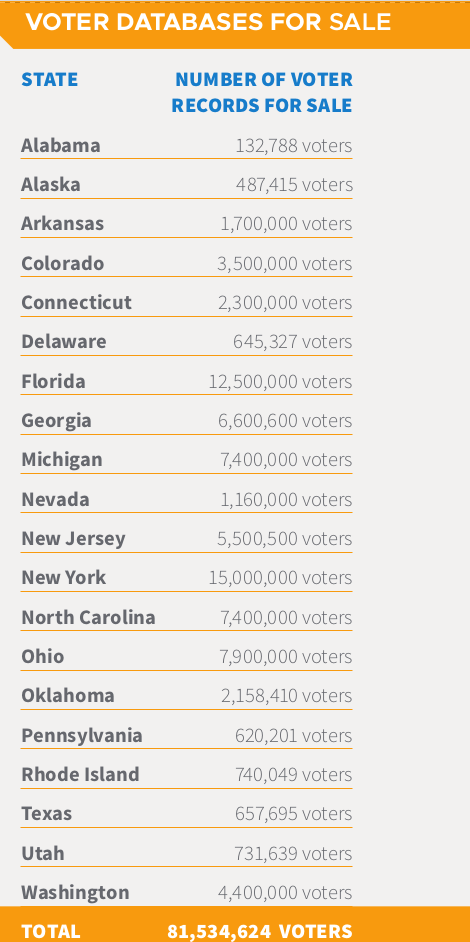Click the TOTAL 81,534,624 voters footer
This screenshot has width=470, height=942.
click(x=235, y=925)
